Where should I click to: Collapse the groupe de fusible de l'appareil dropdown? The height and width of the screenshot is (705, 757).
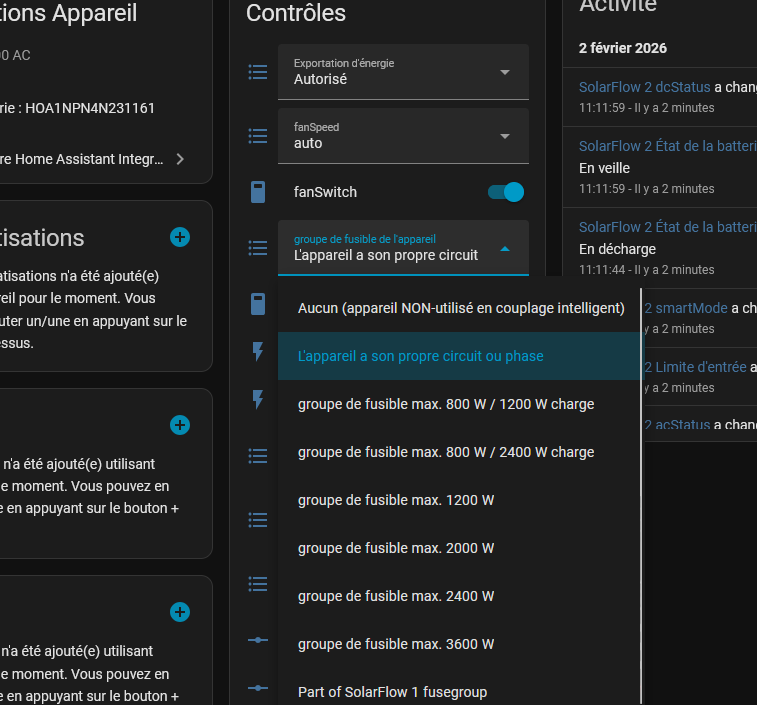click(504, 249)
